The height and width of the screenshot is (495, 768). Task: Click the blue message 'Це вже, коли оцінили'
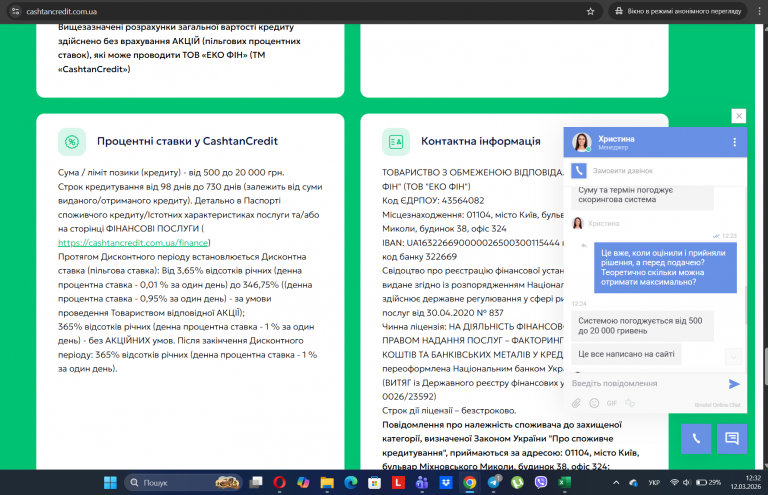(665, 267)
